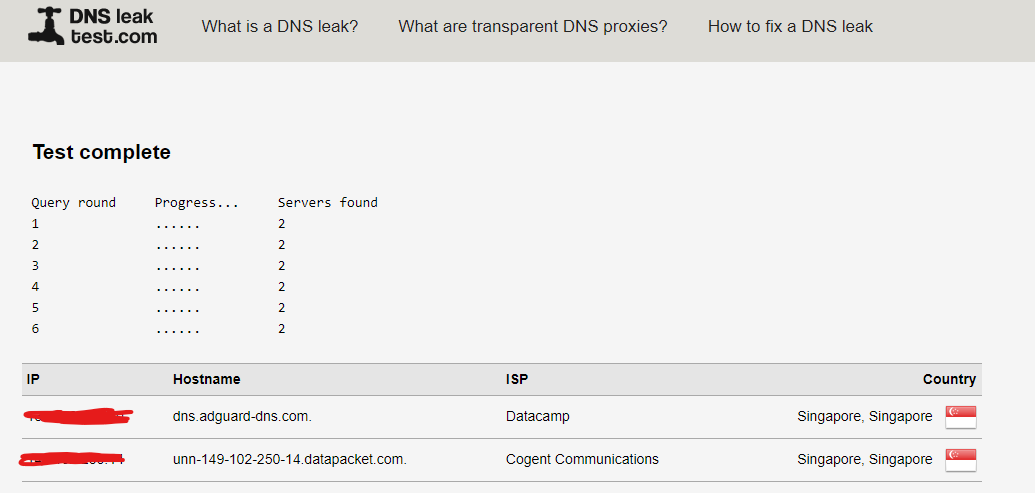Image resolution: width=1035 pixels, height=493 pixels.
Task: Click the Datacamp ISP entry
Action: [x=537, y=416]
